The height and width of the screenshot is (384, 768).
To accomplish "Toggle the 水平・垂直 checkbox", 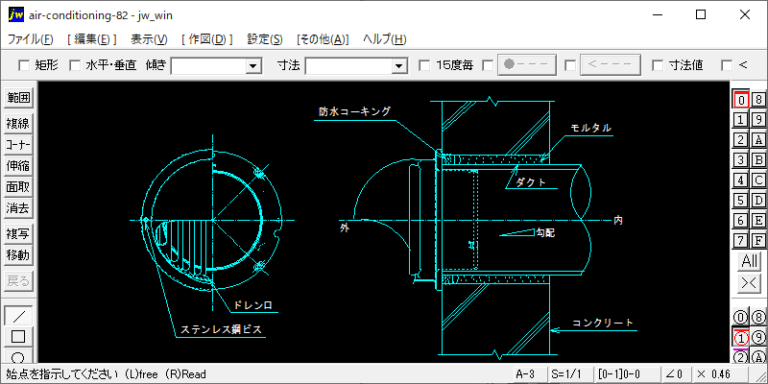I will 74,65.
